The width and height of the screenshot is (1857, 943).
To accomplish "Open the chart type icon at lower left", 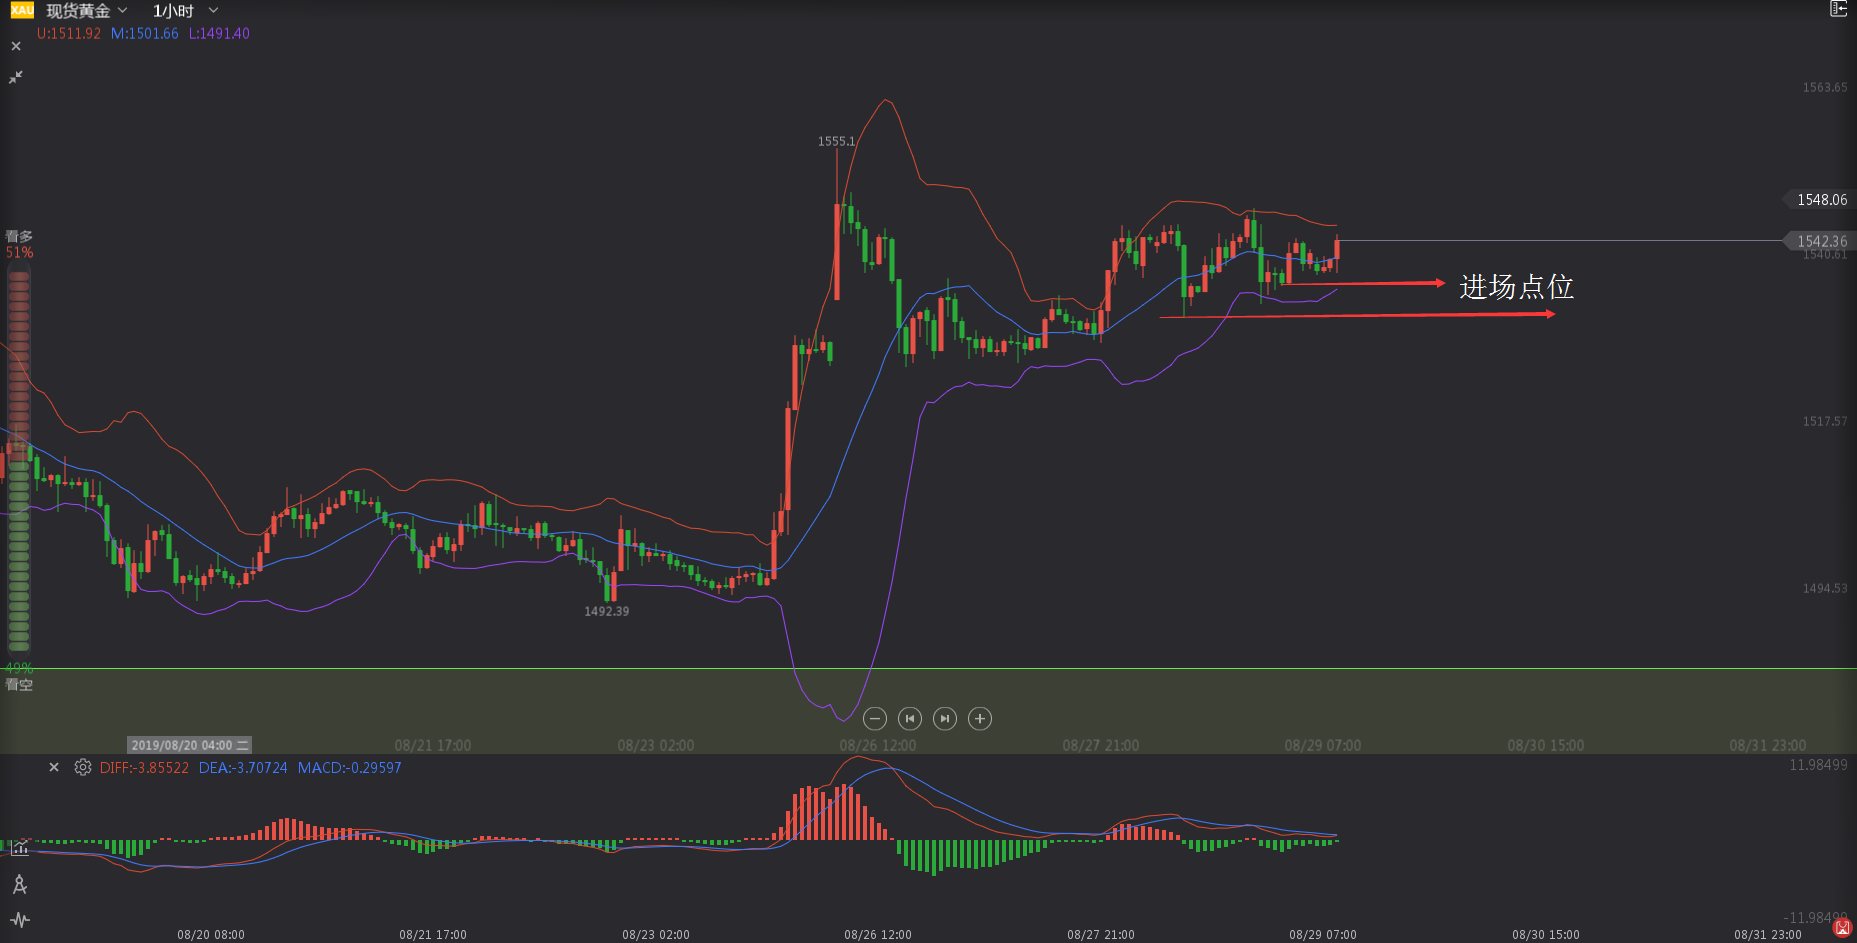I will (19, 848).
